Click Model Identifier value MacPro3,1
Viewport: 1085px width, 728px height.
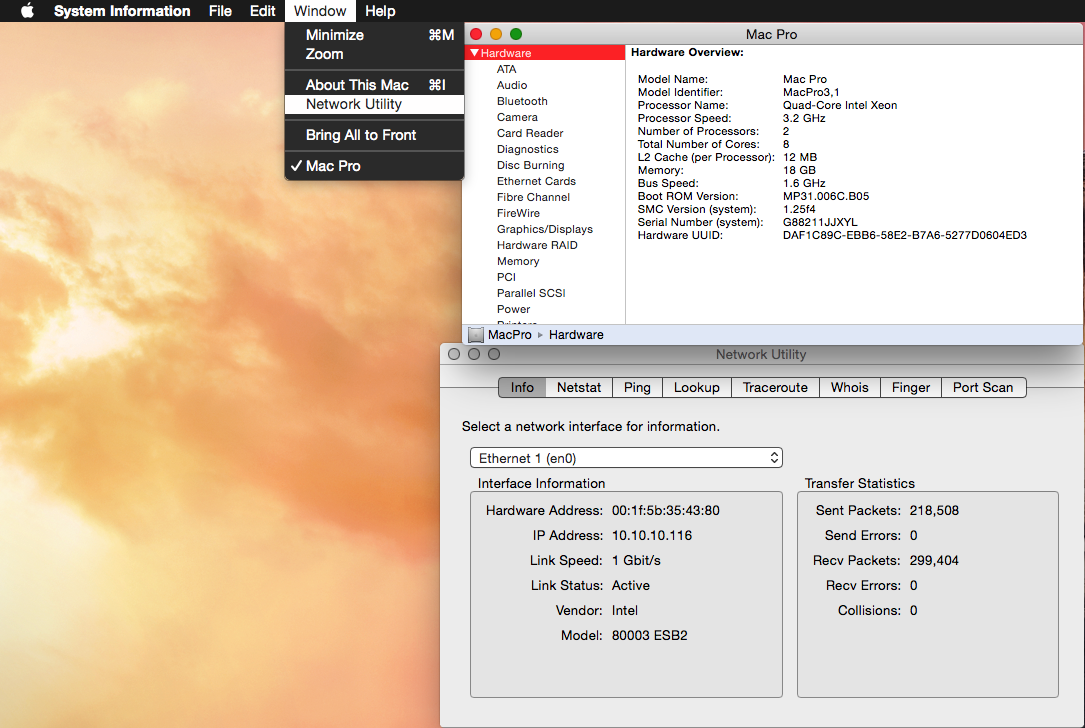811,92
